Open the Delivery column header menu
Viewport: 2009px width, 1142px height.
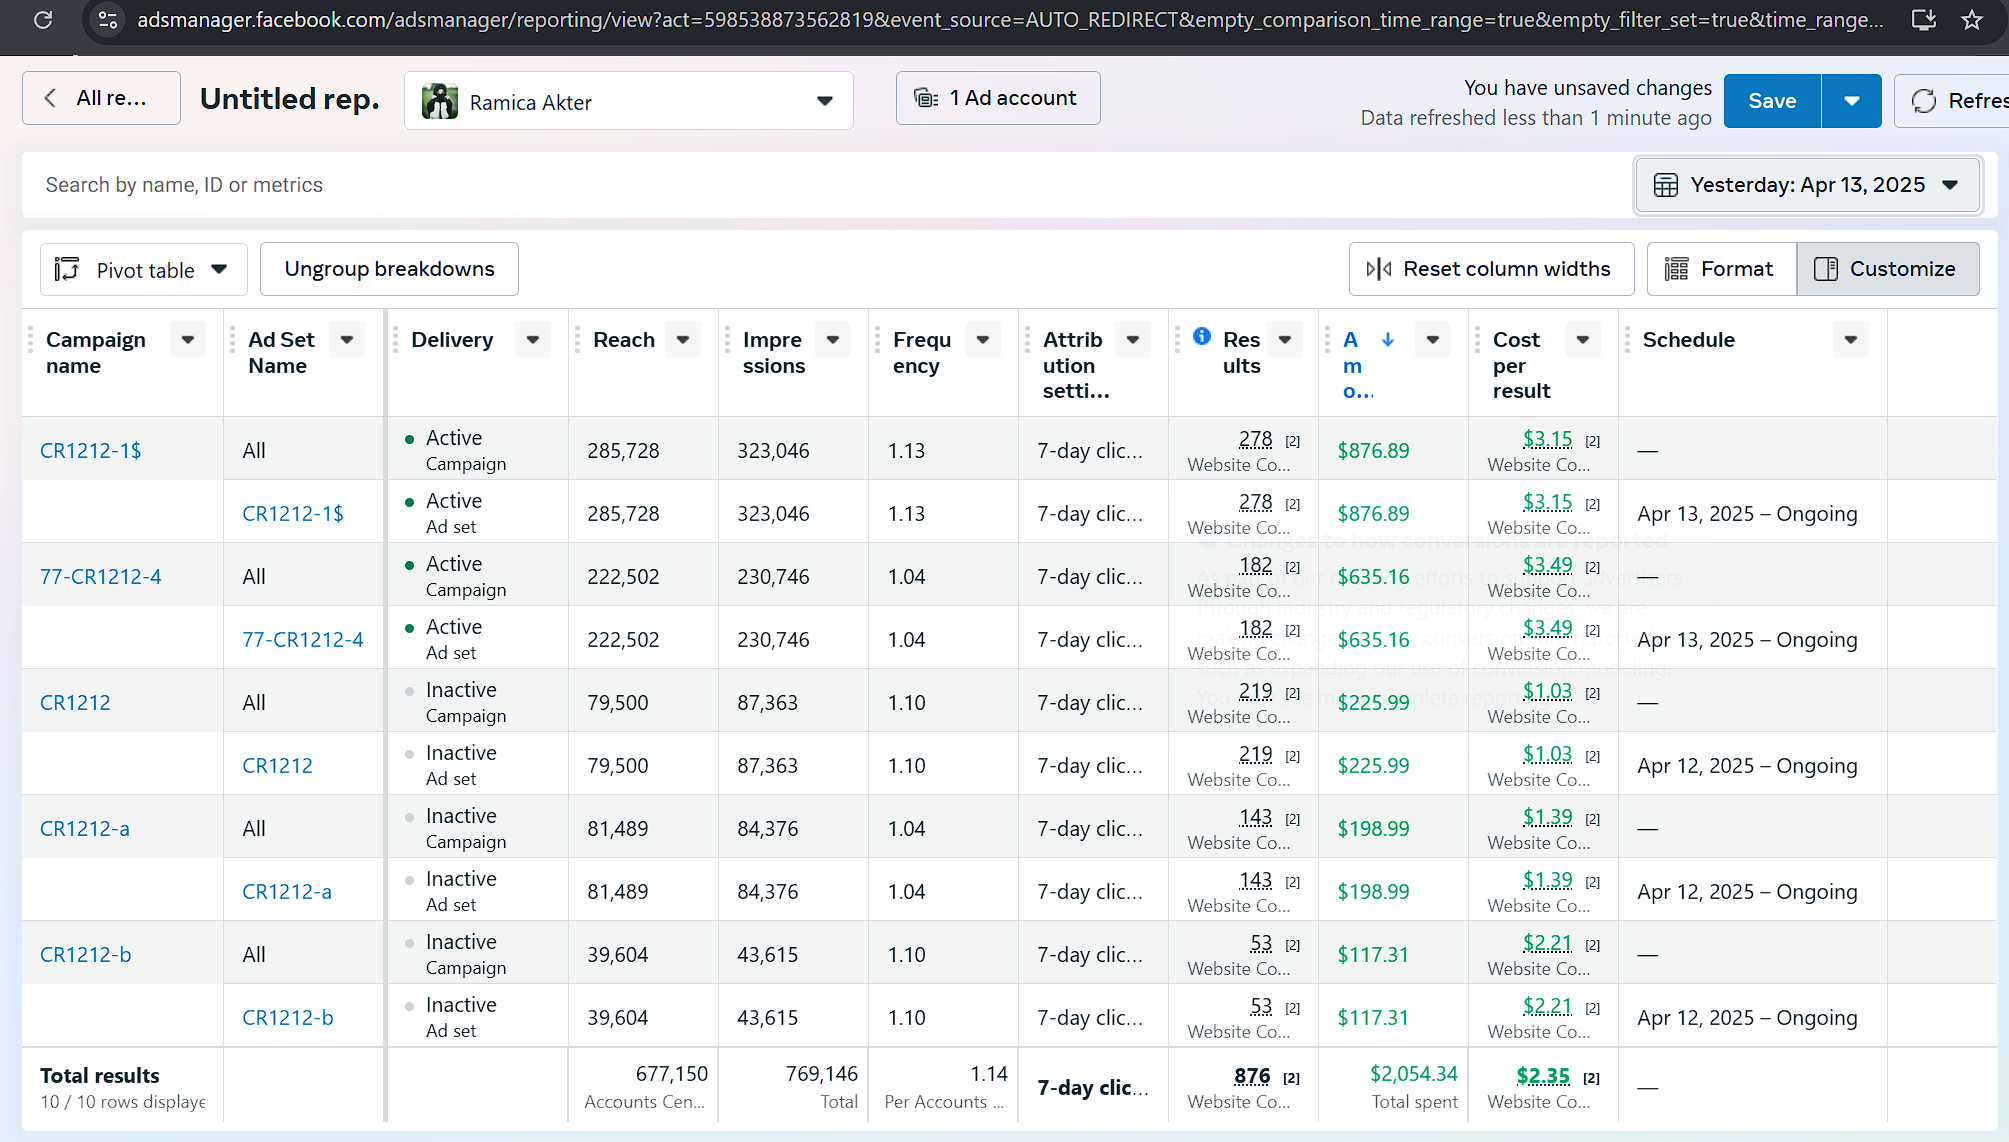pyautogui.click(x=533, y=340)
